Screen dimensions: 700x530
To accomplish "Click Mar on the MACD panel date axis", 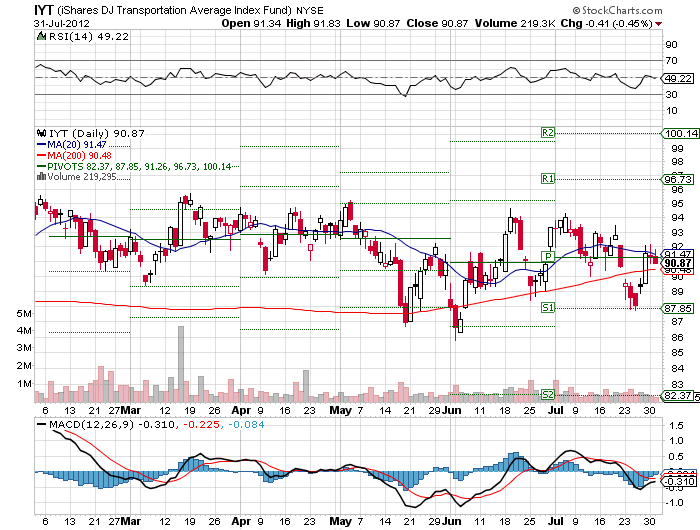I will [131, 521].
